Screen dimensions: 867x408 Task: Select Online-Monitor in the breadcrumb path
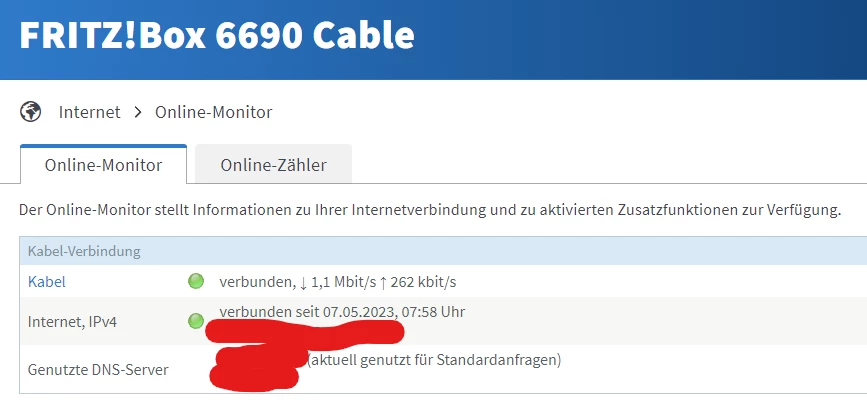(213, 112)
